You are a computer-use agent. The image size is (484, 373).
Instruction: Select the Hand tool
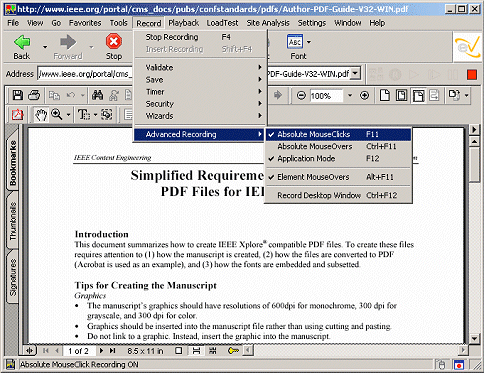[x=41, y=115]
